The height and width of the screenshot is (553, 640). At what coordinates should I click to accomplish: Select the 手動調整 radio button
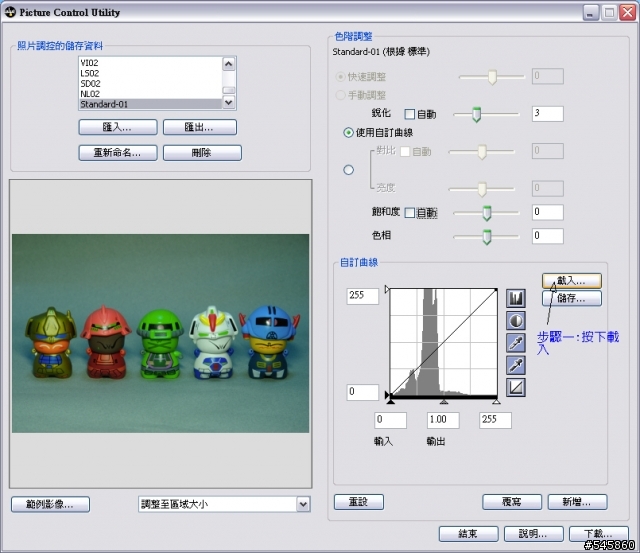coord(340,95)
